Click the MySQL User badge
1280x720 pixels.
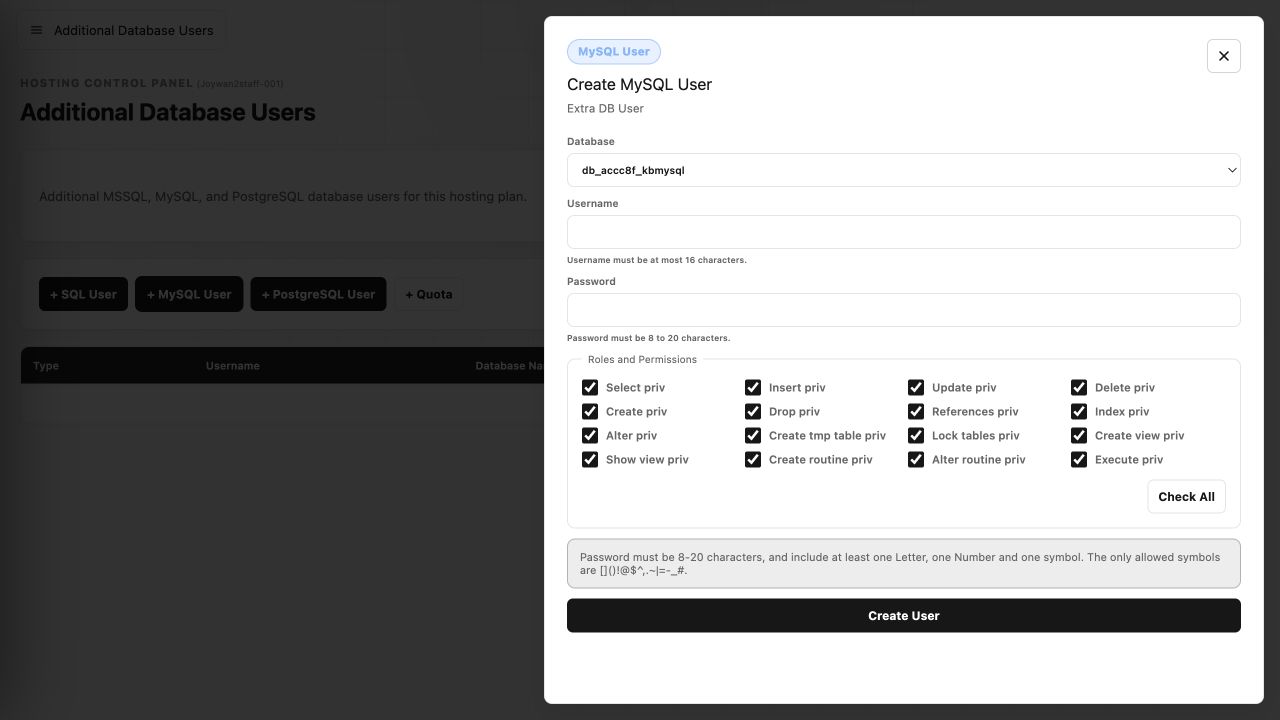[614, 52]
